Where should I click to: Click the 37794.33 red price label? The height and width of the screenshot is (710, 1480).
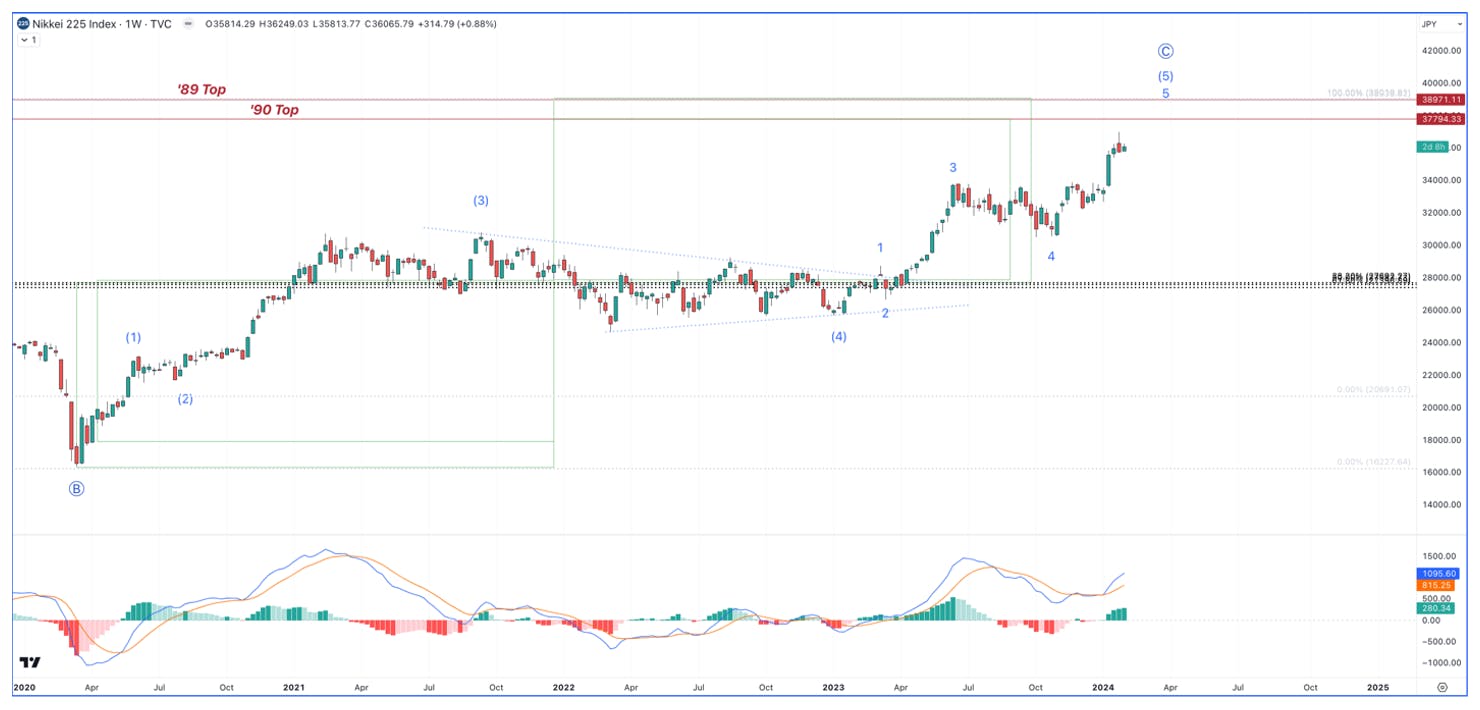coord(1440,119)
